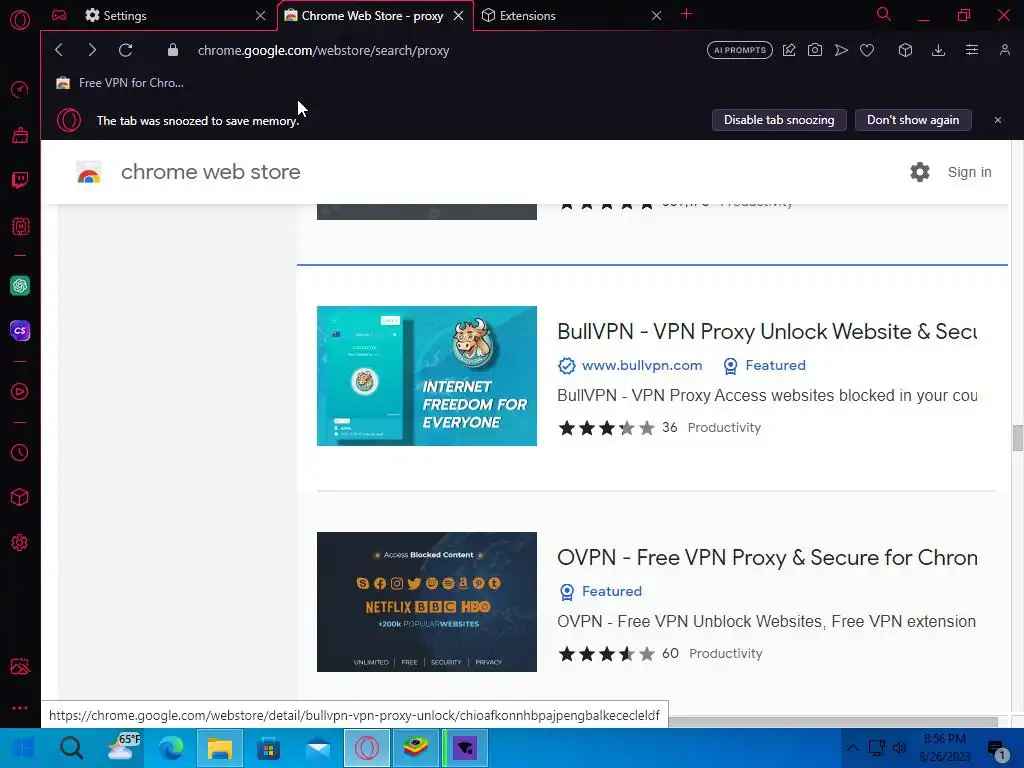This screenshot has height=768, width=1024.
Task: Close the Chrome Web Store tab
Action: click(458, 16)
